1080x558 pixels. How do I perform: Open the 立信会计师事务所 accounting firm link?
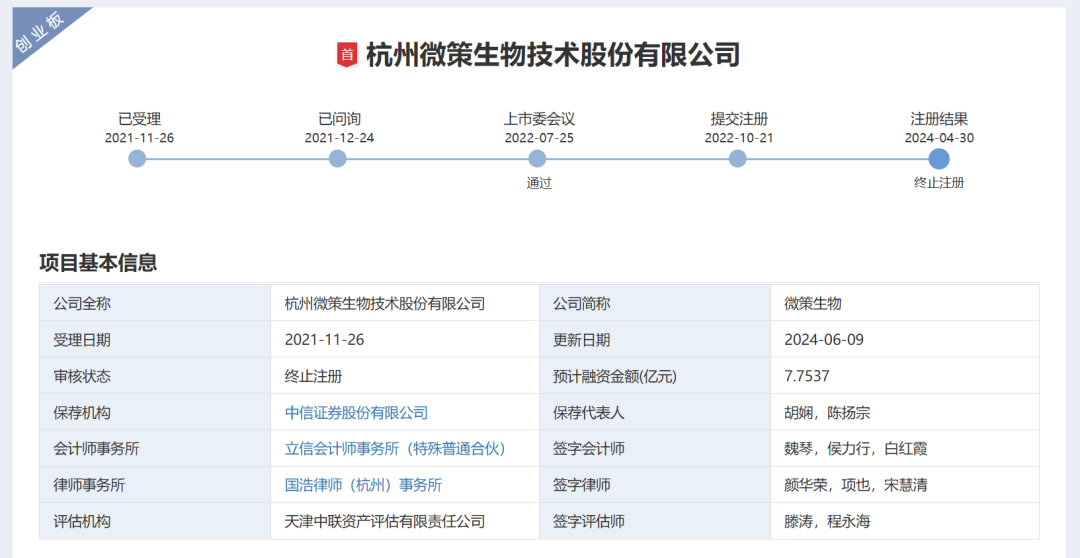pyautogui.click(x=395, y=448)
